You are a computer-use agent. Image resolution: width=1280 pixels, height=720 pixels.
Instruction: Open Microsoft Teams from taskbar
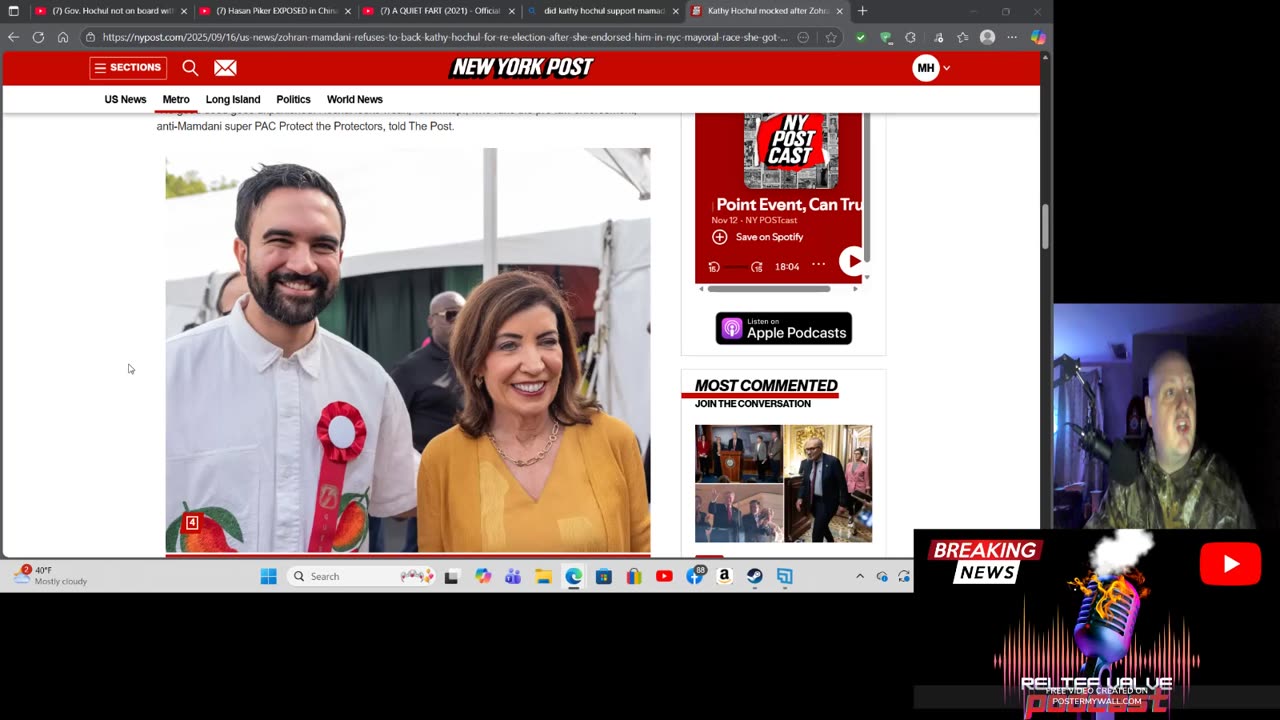point(513,576)
